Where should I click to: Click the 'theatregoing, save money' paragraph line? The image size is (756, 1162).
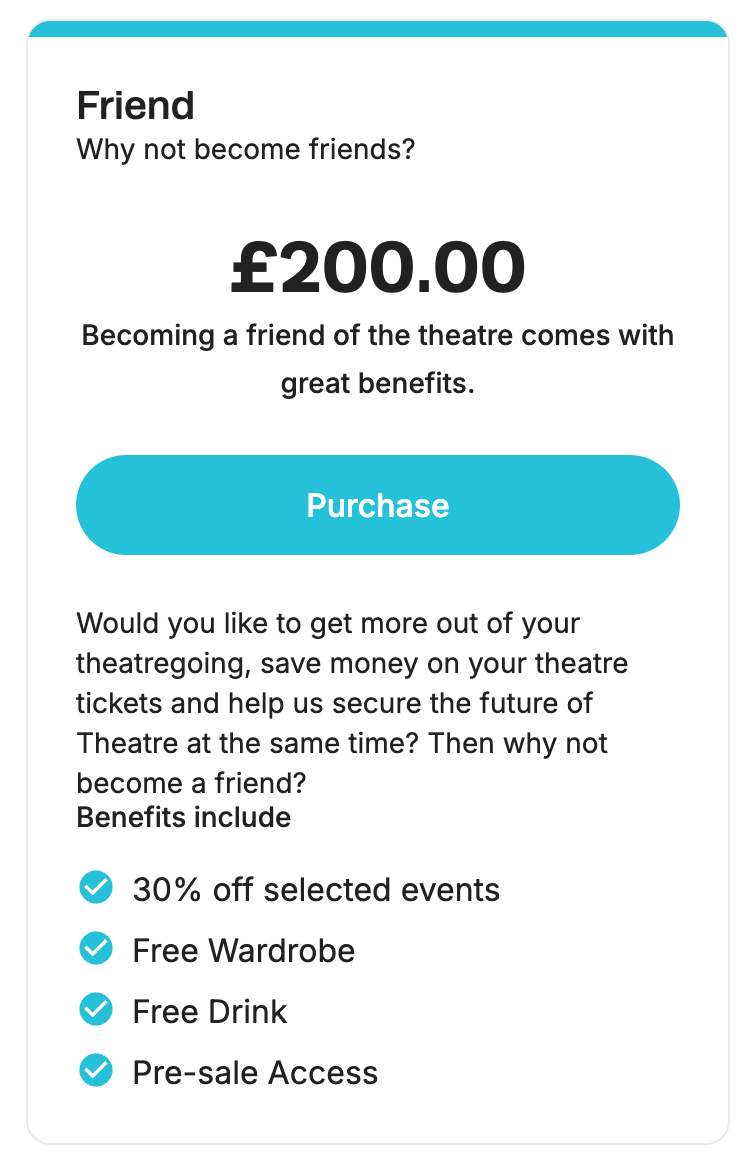coord(352,663)
